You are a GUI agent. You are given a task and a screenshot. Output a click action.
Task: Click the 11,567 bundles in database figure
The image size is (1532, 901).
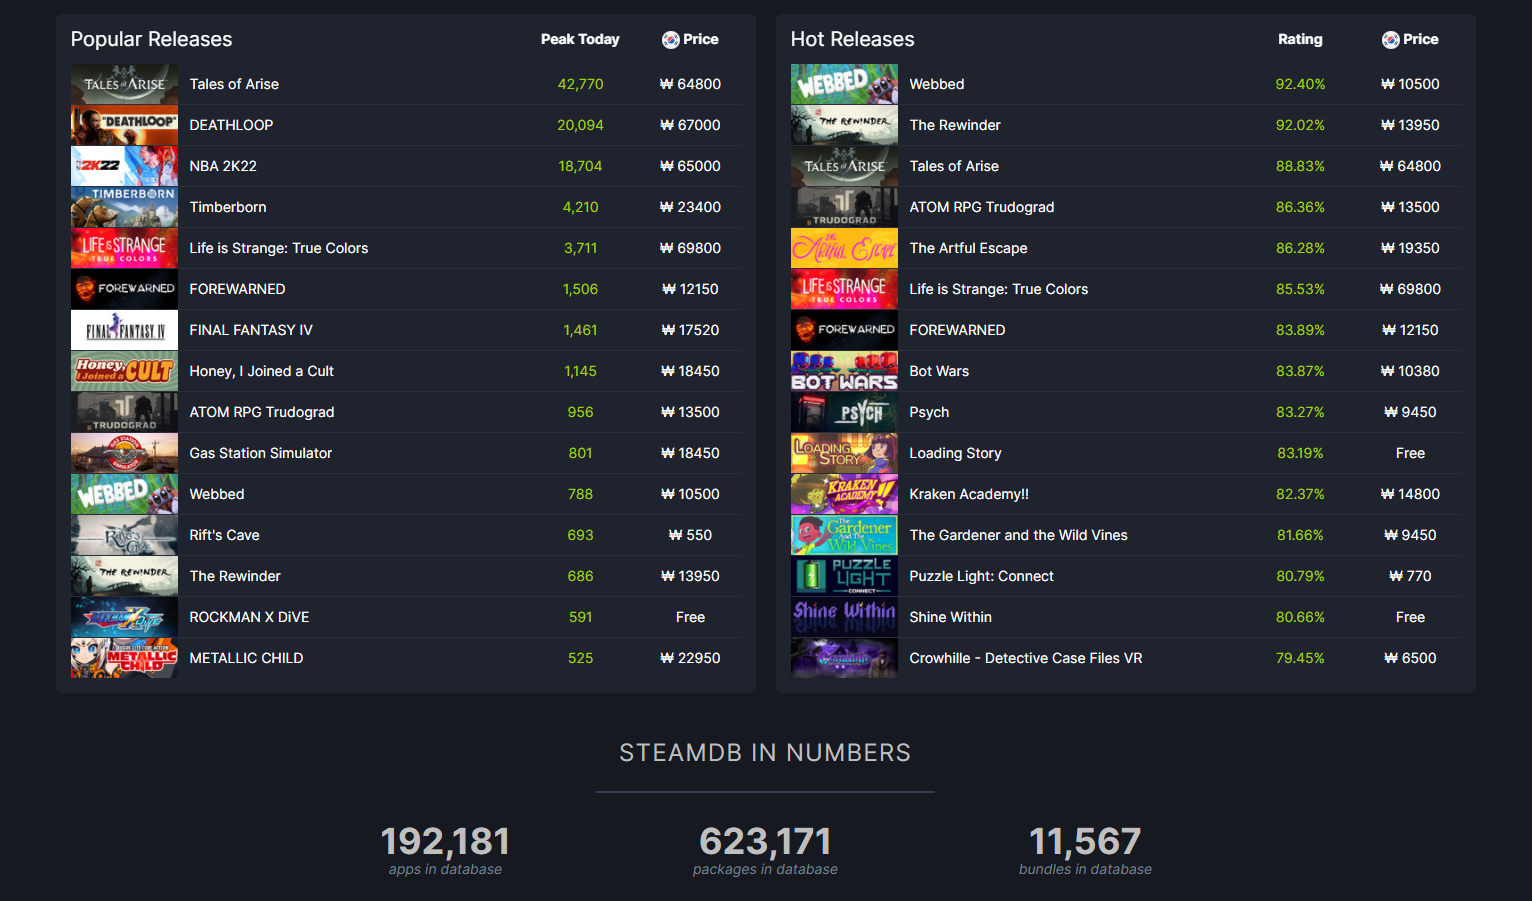(1085, 841)
